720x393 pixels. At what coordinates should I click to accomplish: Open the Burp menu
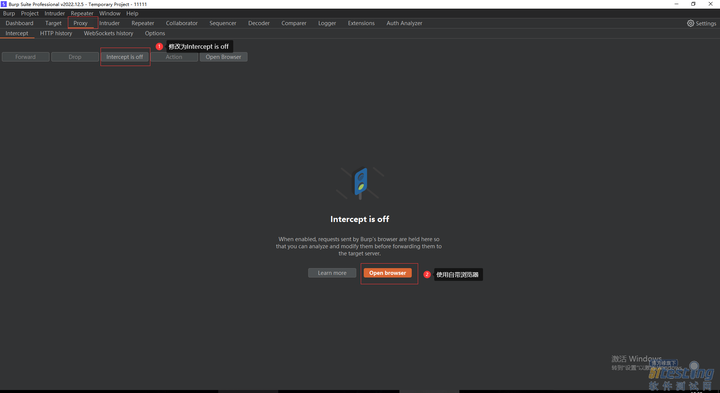coord(9,13)
